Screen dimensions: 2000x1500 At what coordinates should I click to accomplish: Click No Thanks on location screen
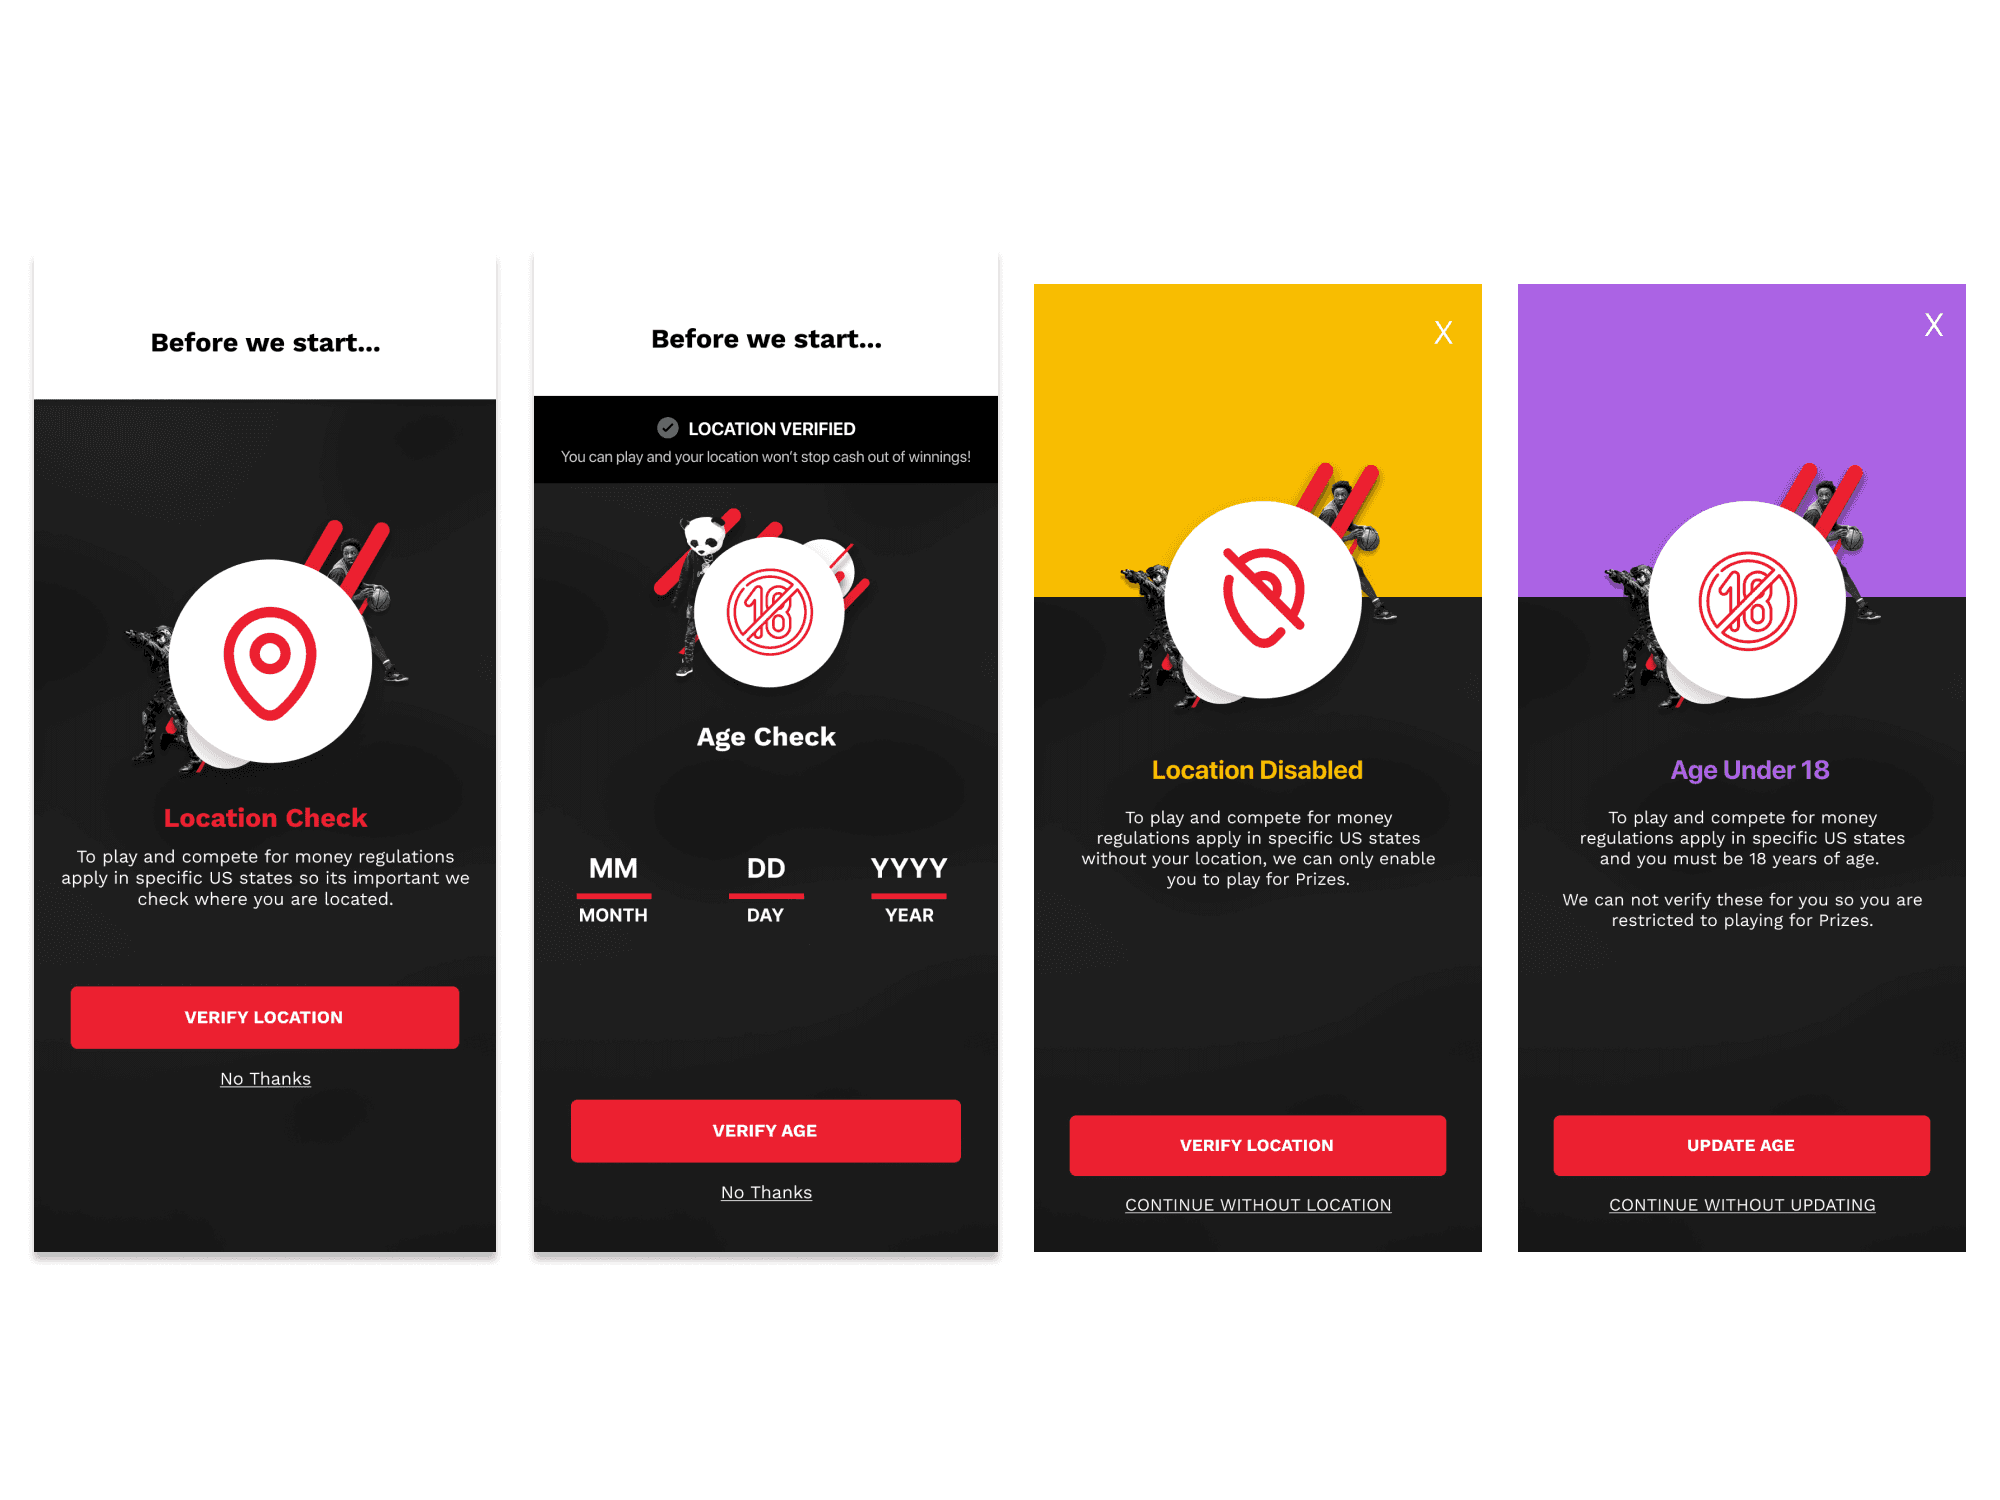pos(266,1079)
